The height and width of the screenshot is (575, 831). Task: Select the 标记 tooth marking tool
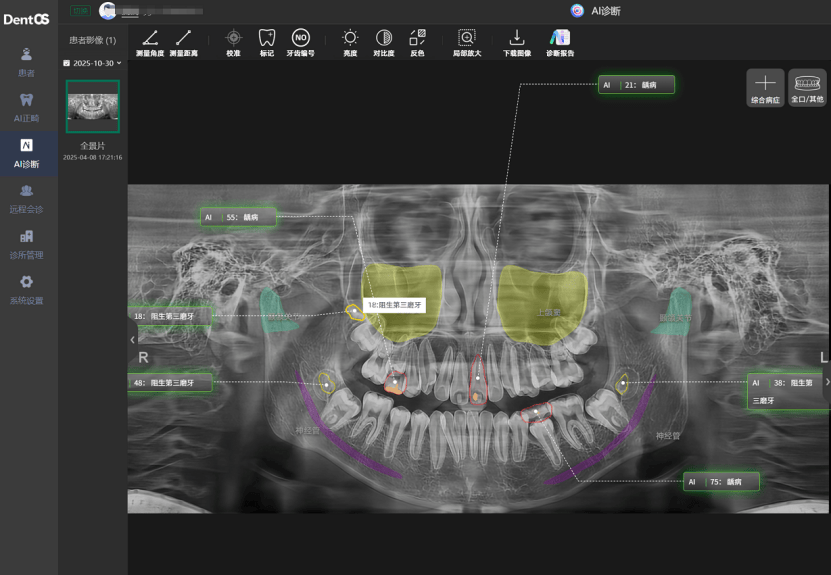point(266,39)
